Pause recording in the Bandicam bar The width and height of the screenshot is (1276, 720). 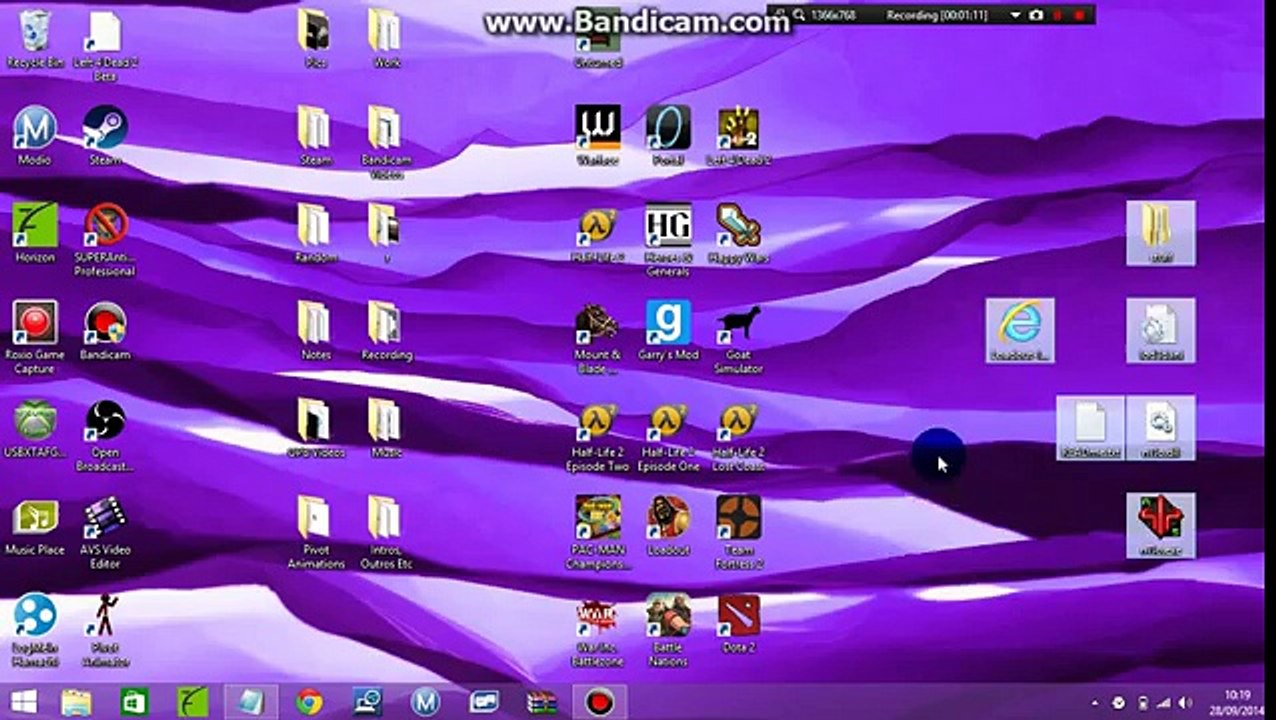(1059, 15)
